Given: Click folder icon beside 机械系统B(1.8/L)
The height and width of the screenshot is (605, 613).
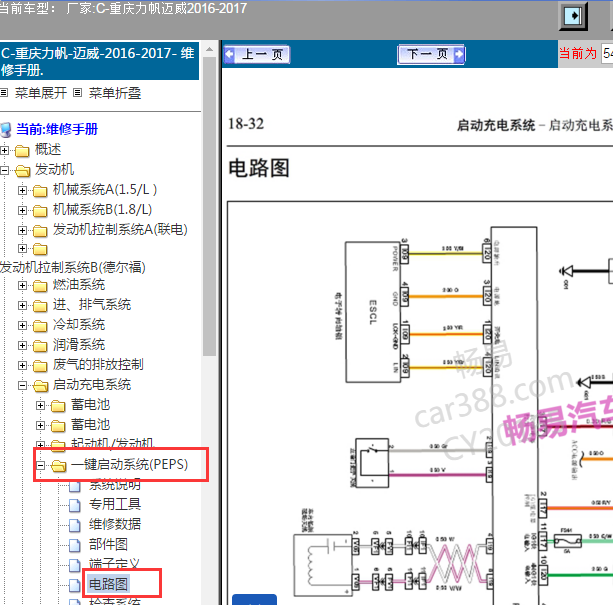Looking at the screenshot, I should [x=40, y=211].
